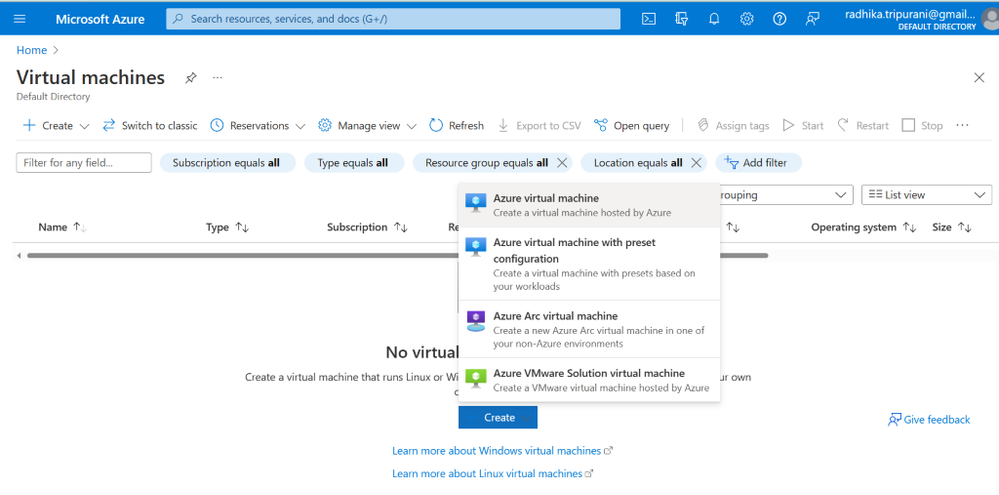999x495 pixels.
Task: Focus the Search resources, services, and docs box
Action: tap(393, 18)
